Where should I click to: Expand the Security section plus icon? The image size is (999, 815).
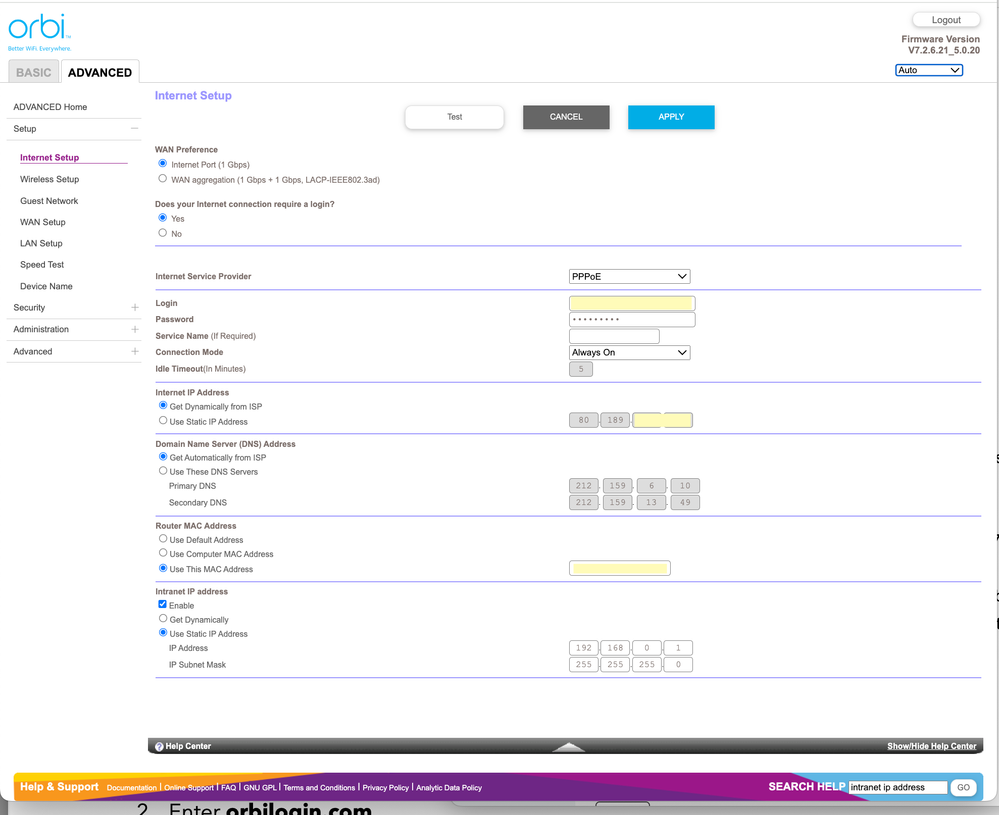tap(134, 308)
